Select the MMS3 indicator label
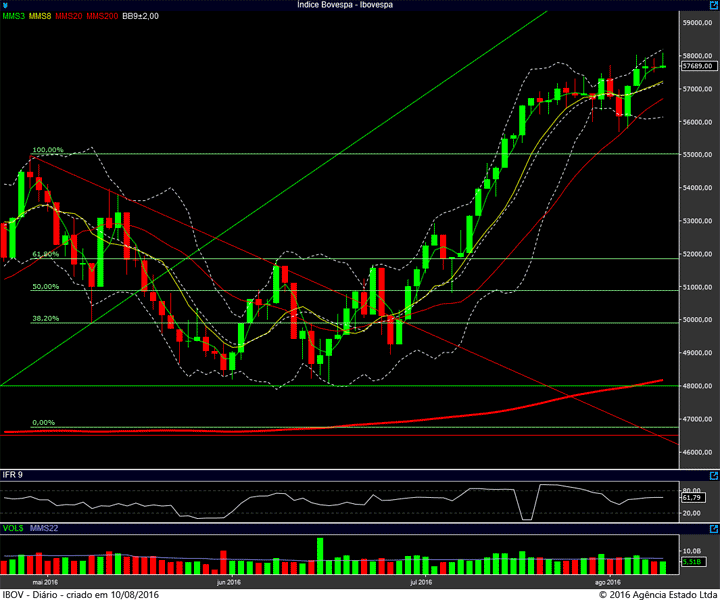720x600 pixels. [13, 16]
